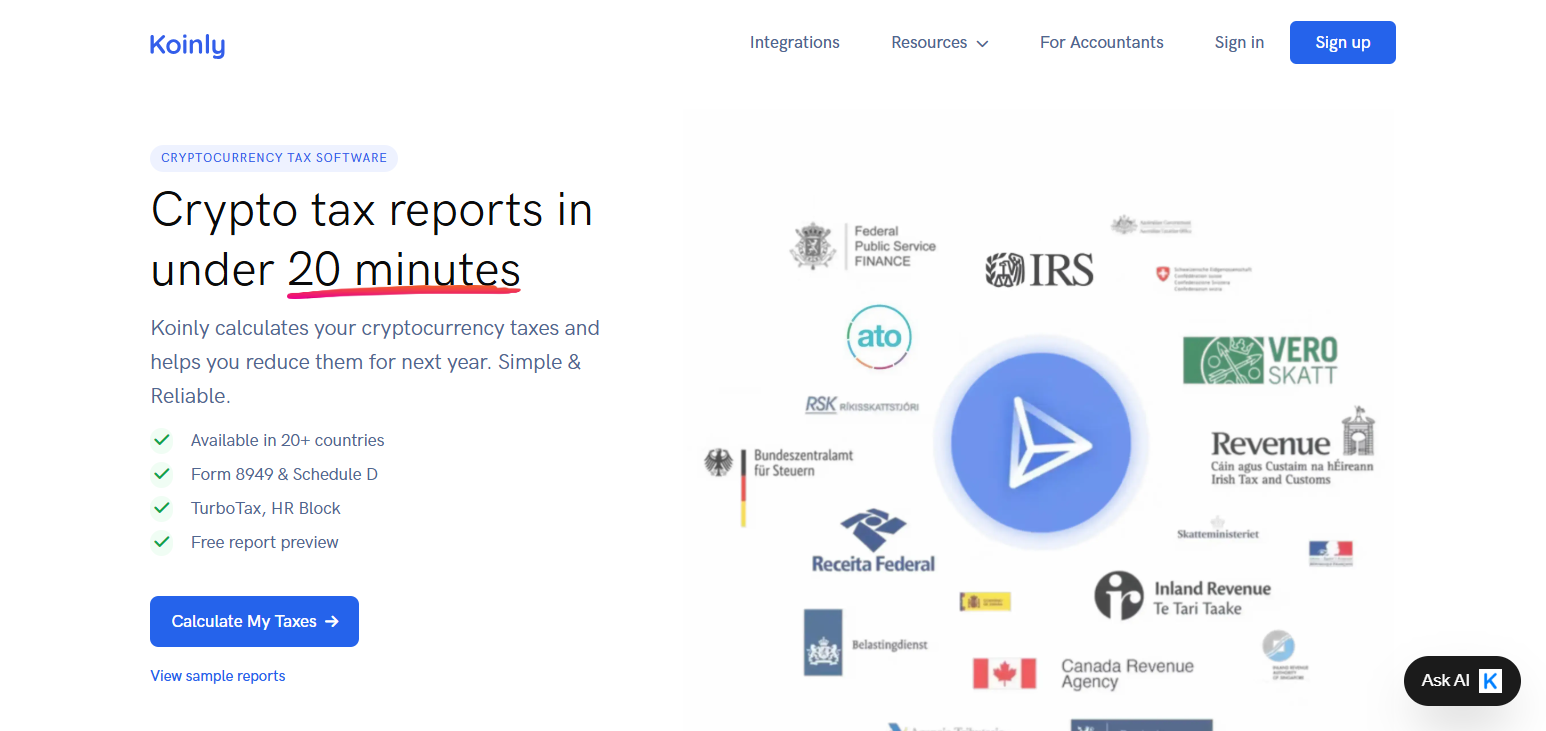Click the 'Form 8949 & Schedule D' text

[284, 474]
